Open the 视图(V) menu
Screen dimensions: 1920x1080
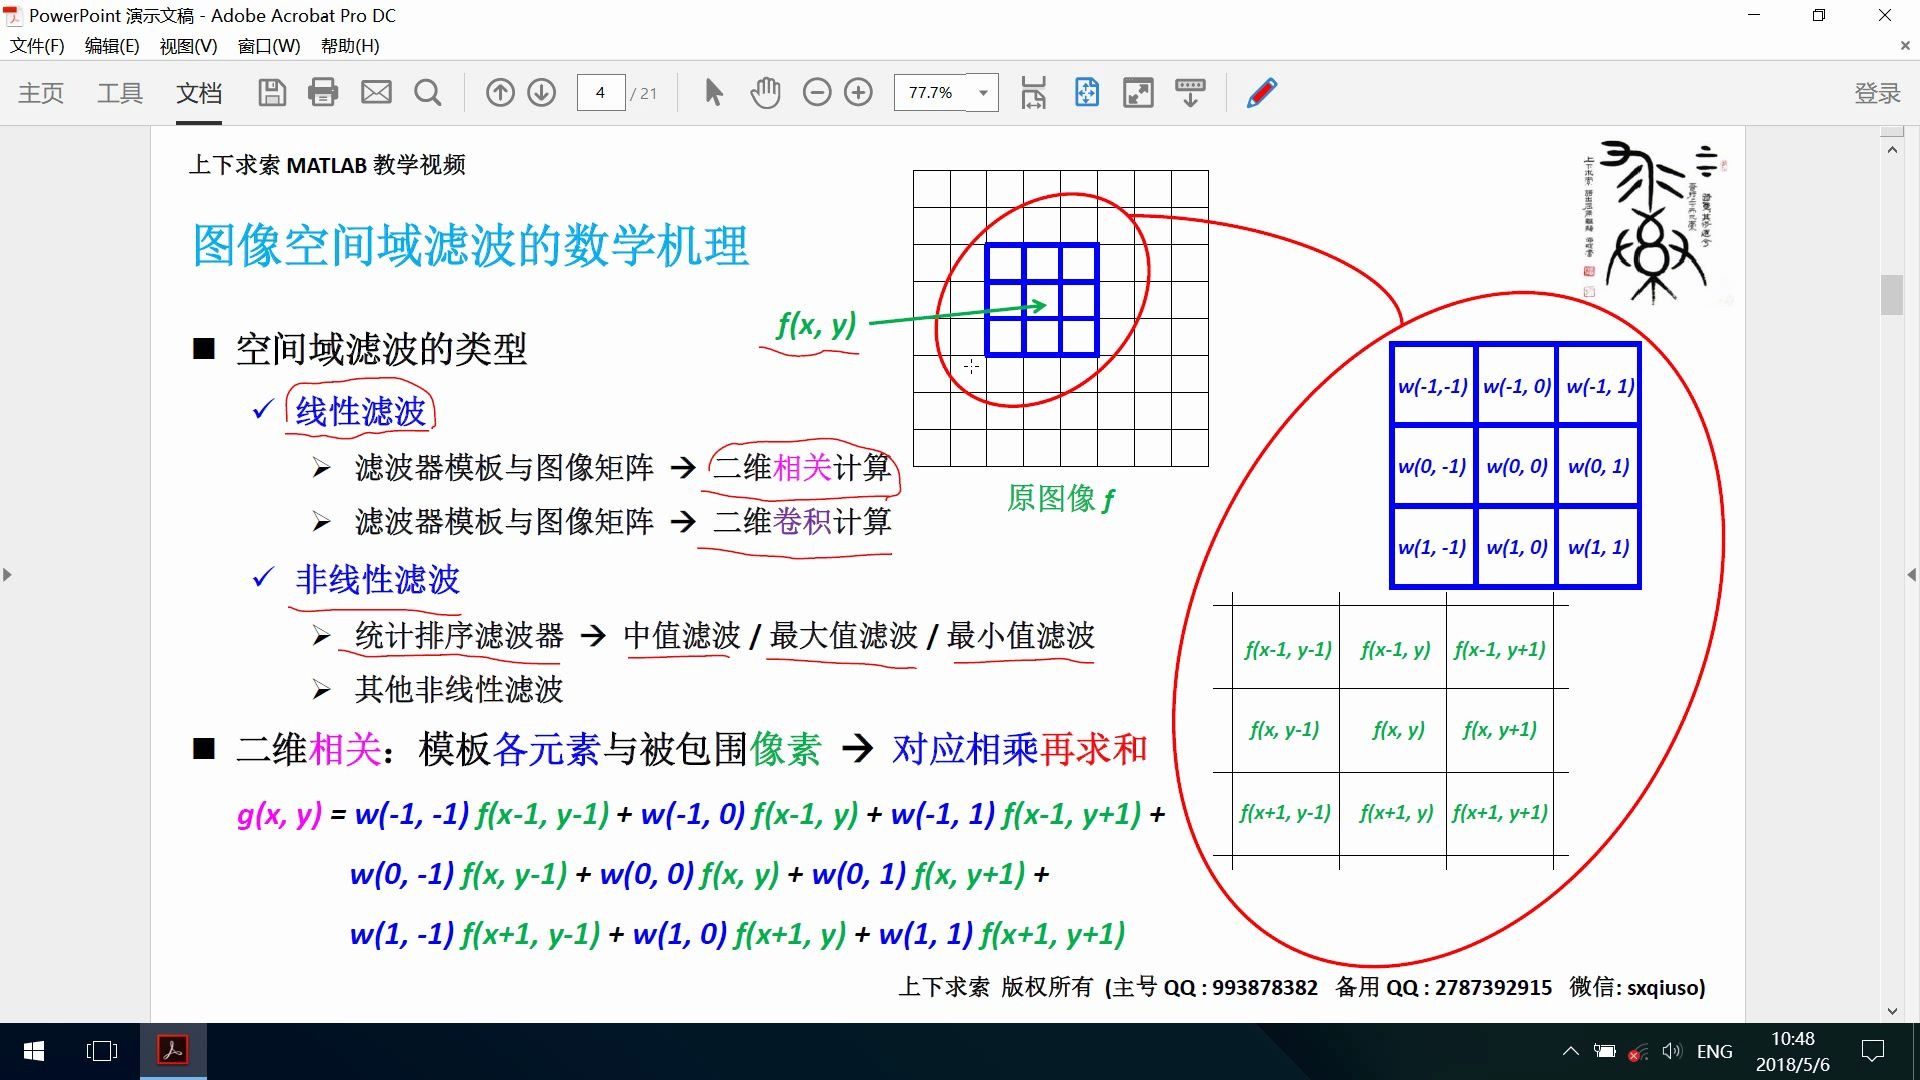tap(188, 46)
